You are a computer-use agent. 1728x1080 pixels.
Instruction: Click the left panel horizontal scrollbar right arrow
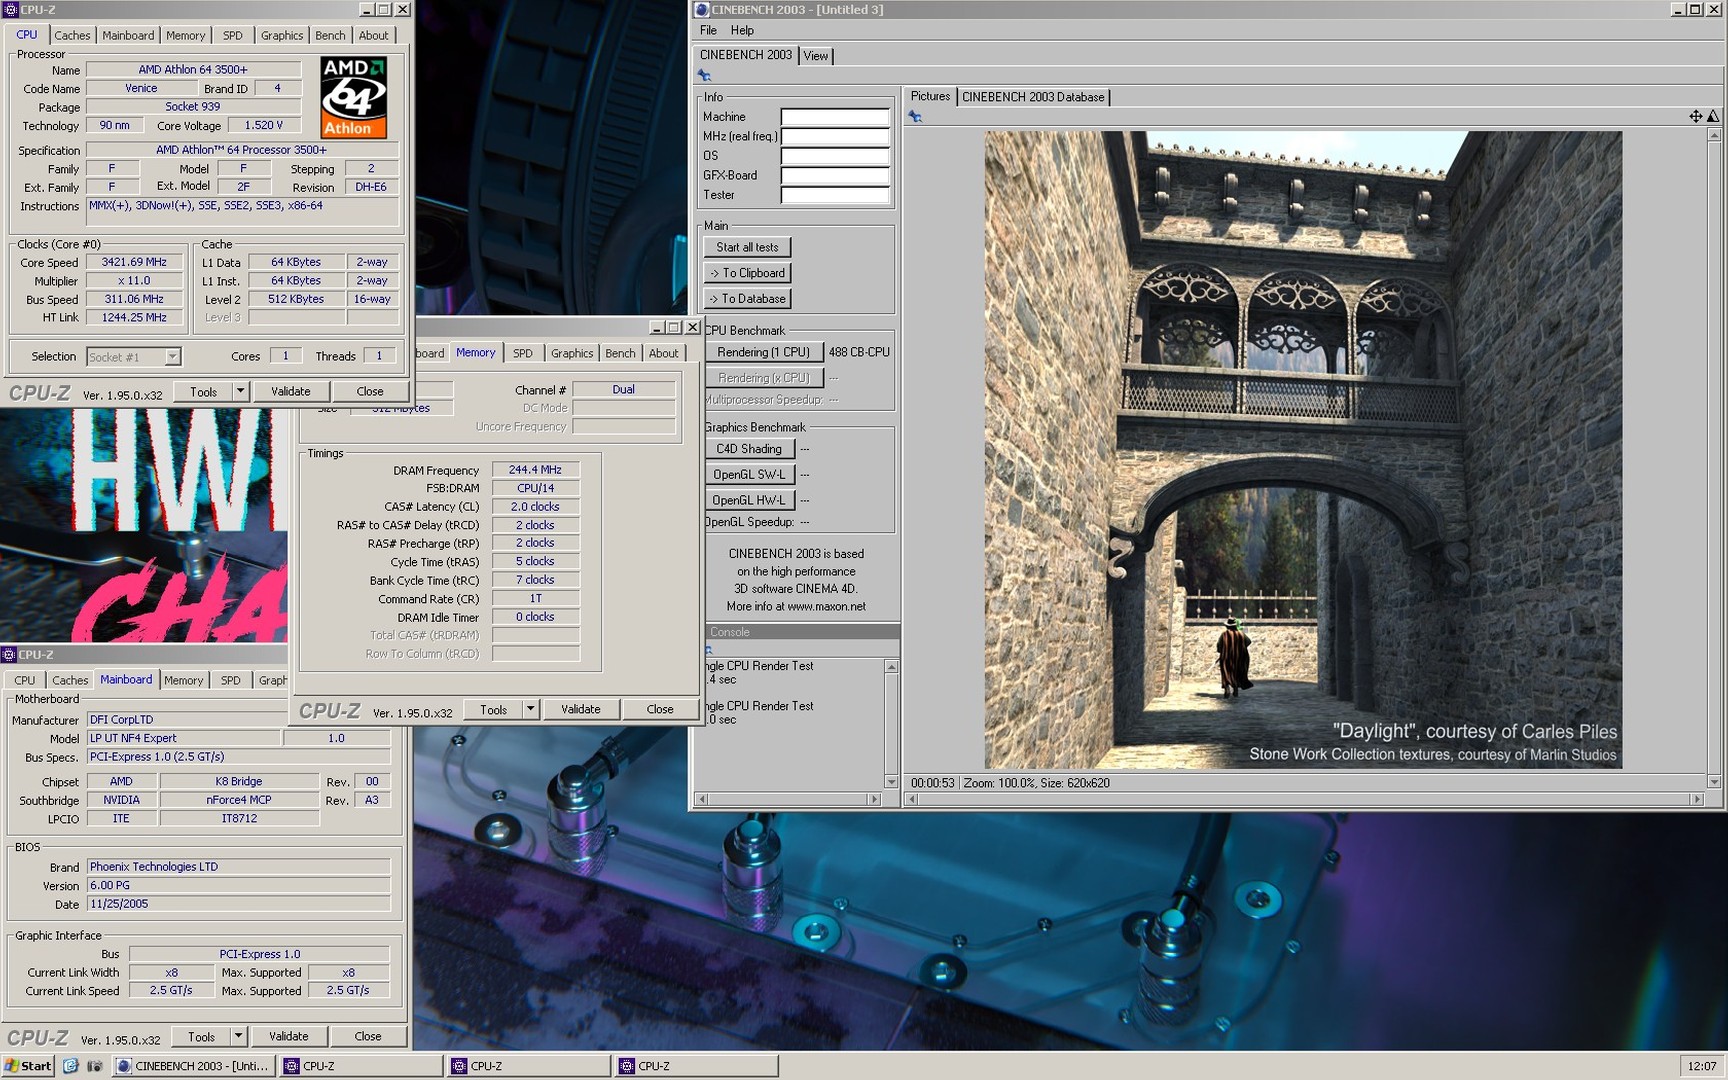click(875, 799)
